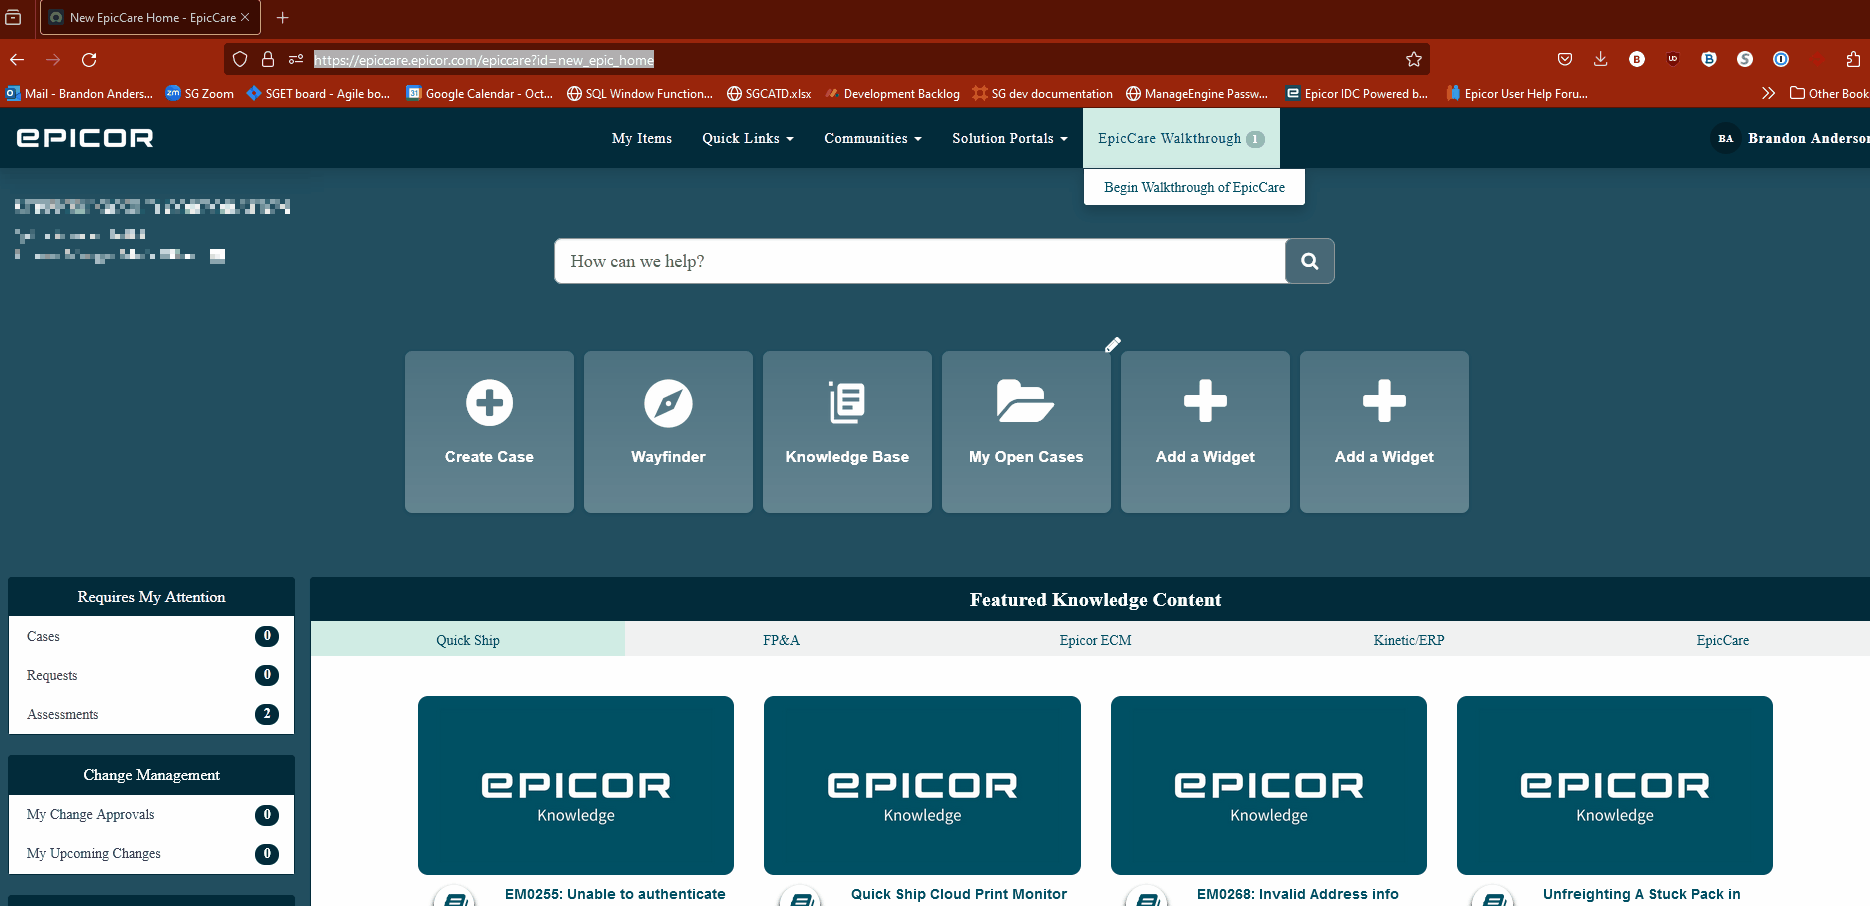
Task: Open My Items in the navigation bar
Action: coord(642,138)
